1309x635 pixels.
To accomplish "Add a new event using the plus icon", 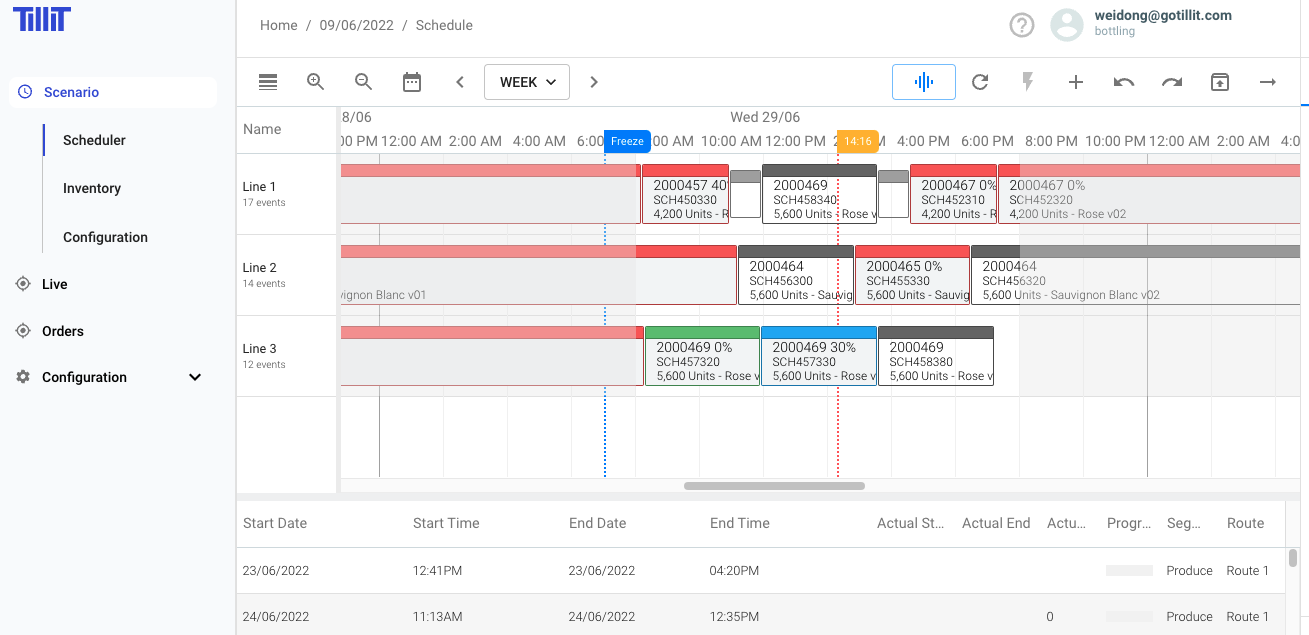I will pos(1076,82).
